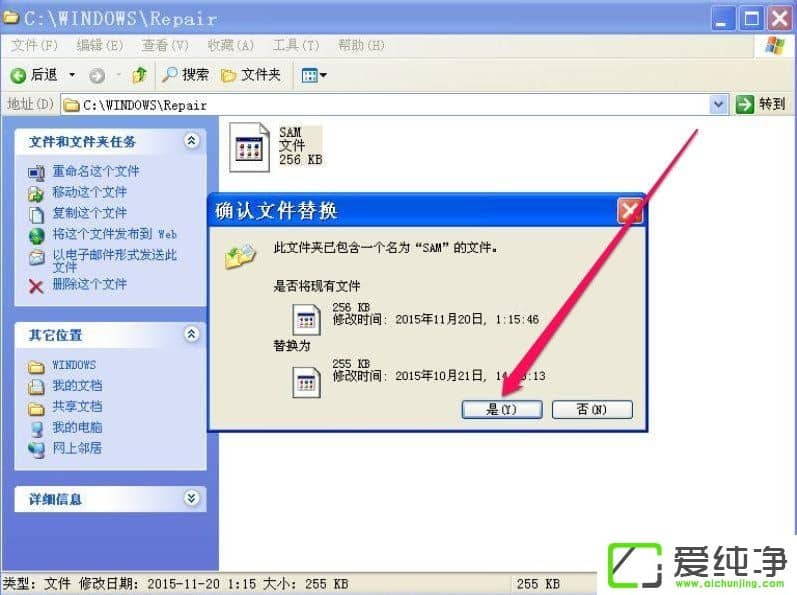Expand the address bar dropdown

coord(718,104)
